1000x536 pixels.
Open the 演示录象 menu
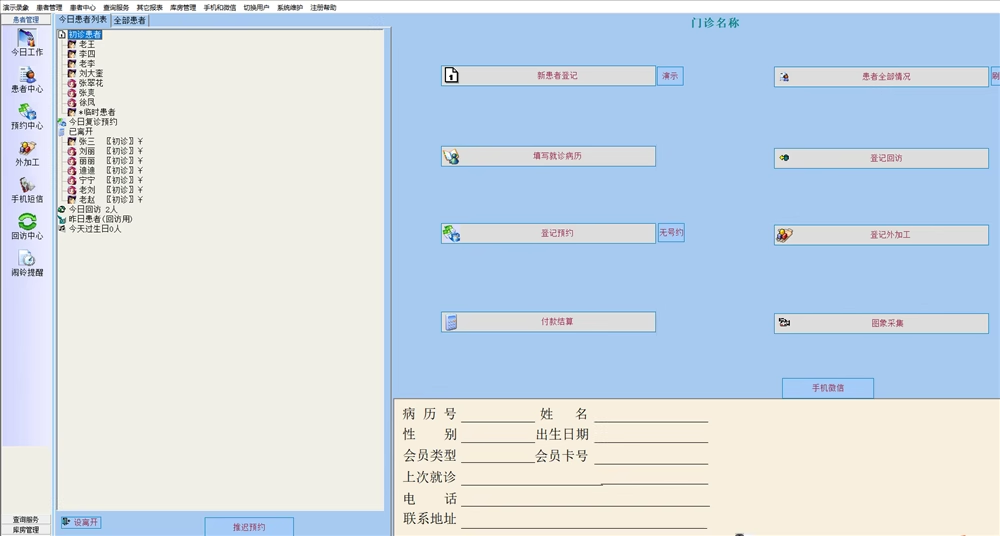pyautogui.click(x=16, y=8)
